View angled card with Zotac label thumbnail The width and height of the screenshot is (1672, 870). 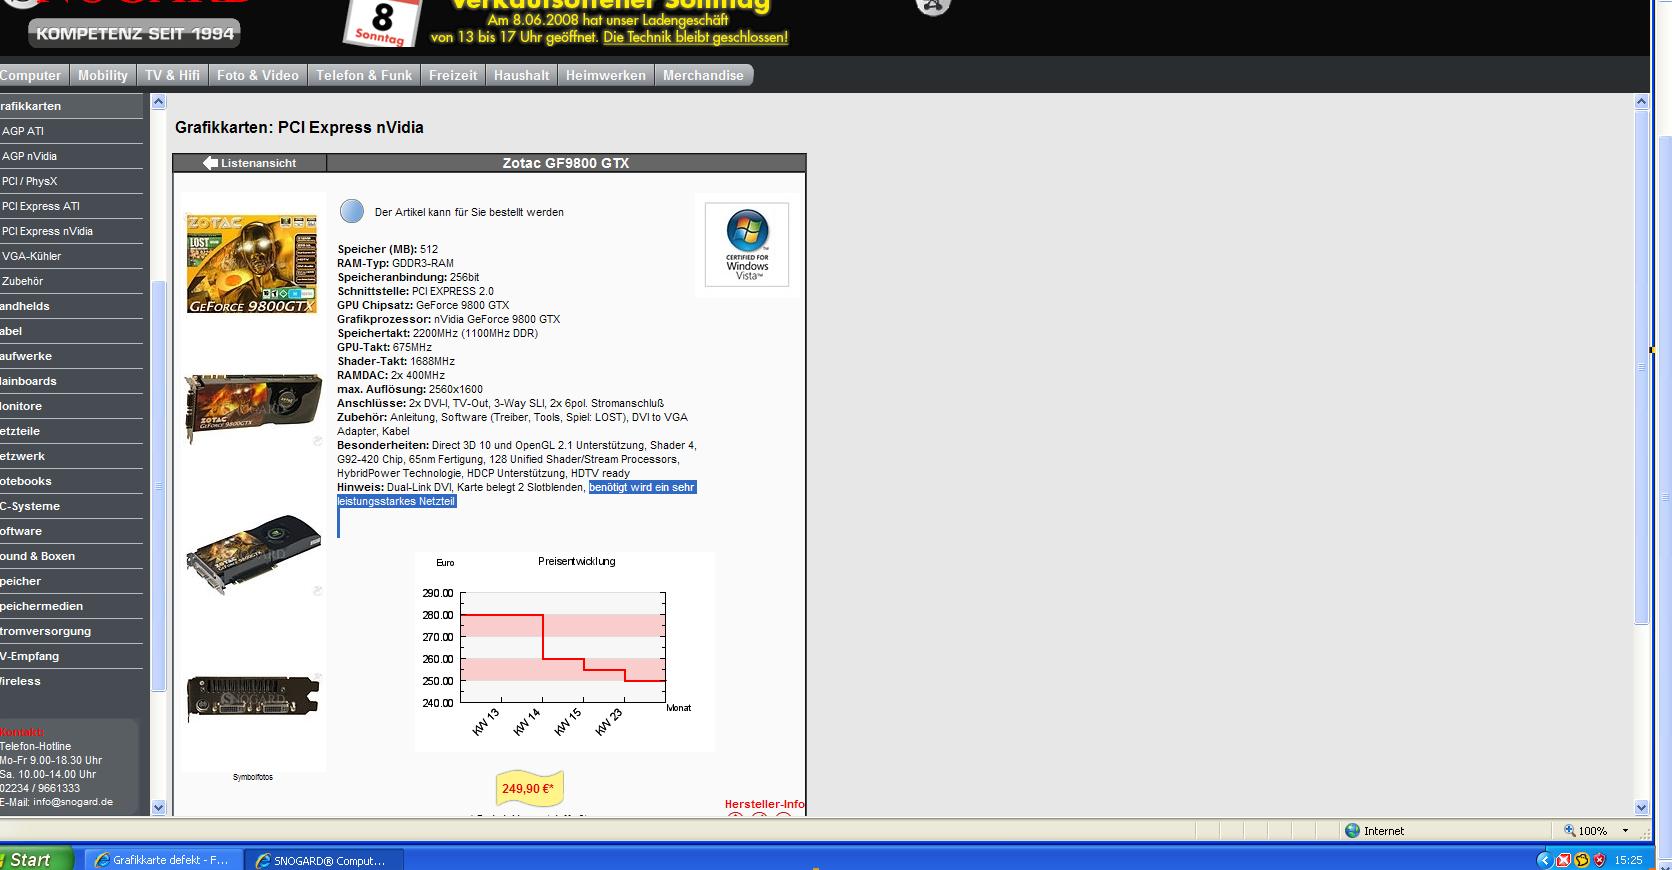253,408
